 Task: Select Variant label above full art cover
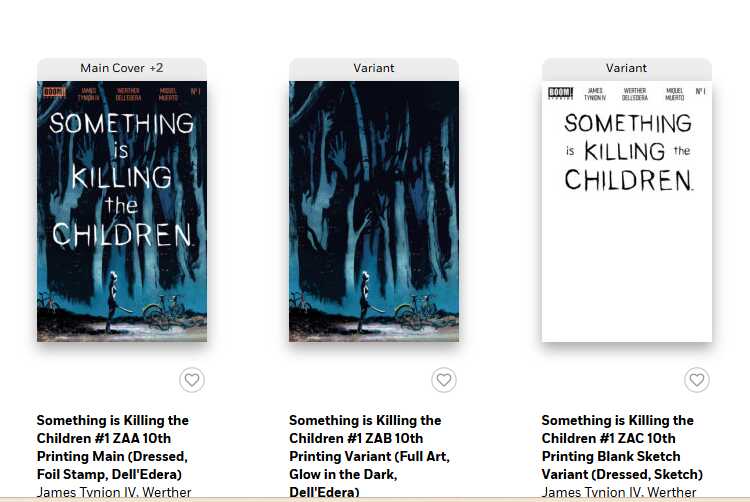point(374,68)
